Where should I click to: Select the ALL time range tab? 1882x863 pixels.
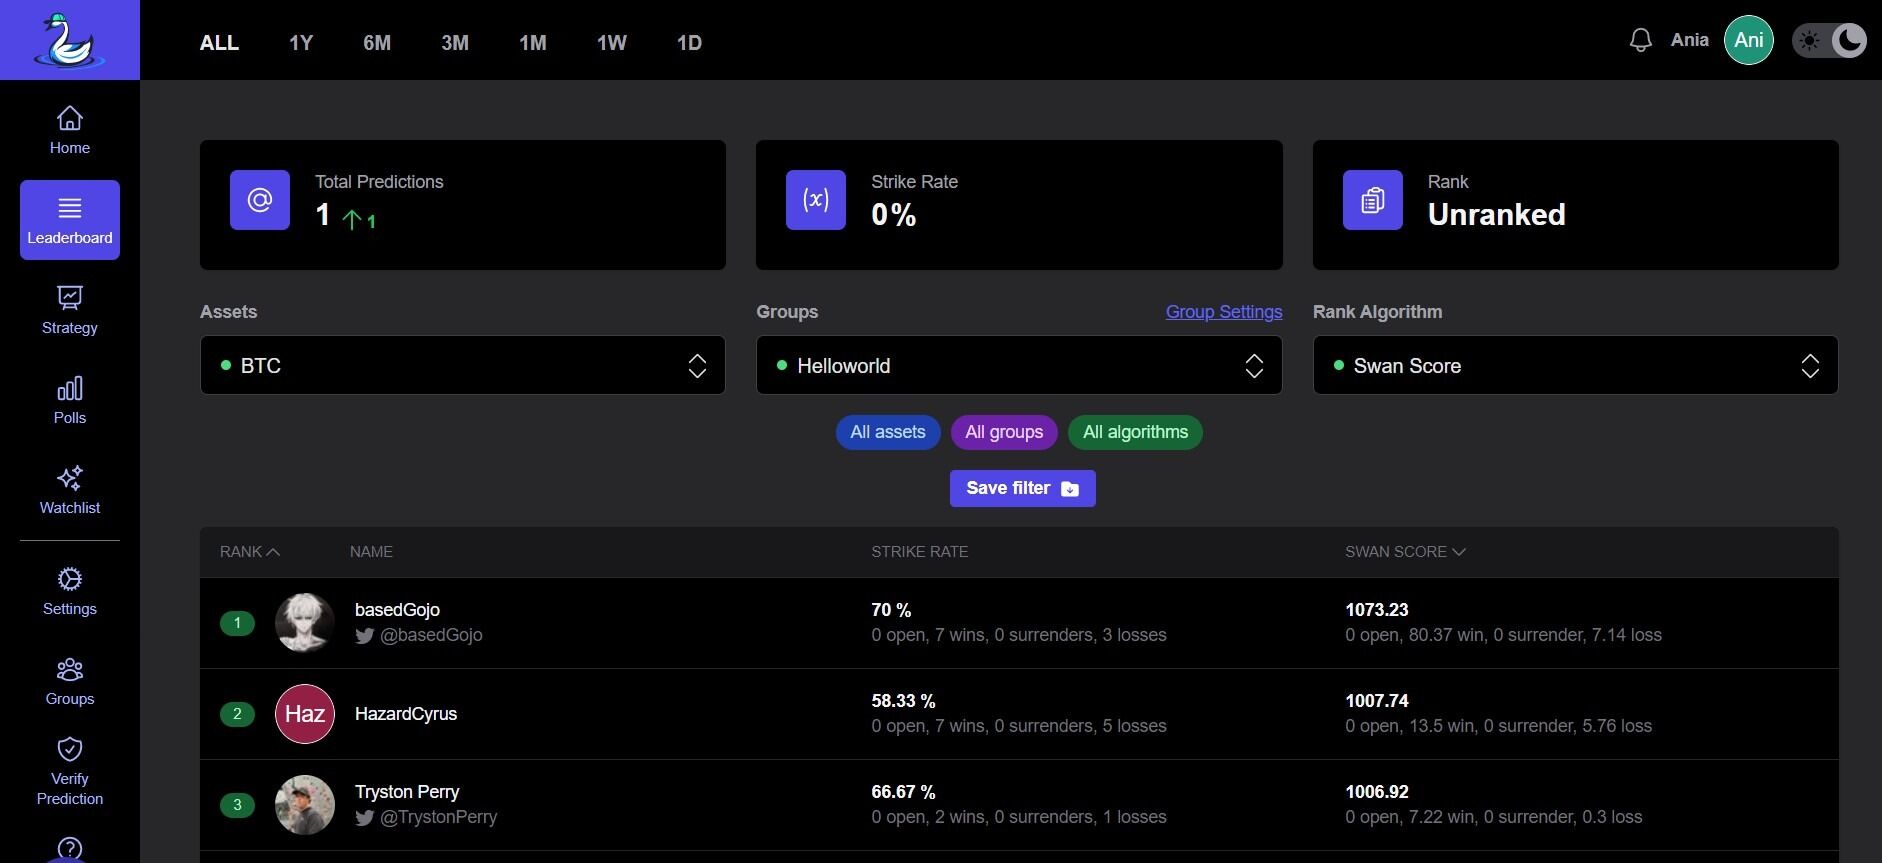click(x=219, y=43)
